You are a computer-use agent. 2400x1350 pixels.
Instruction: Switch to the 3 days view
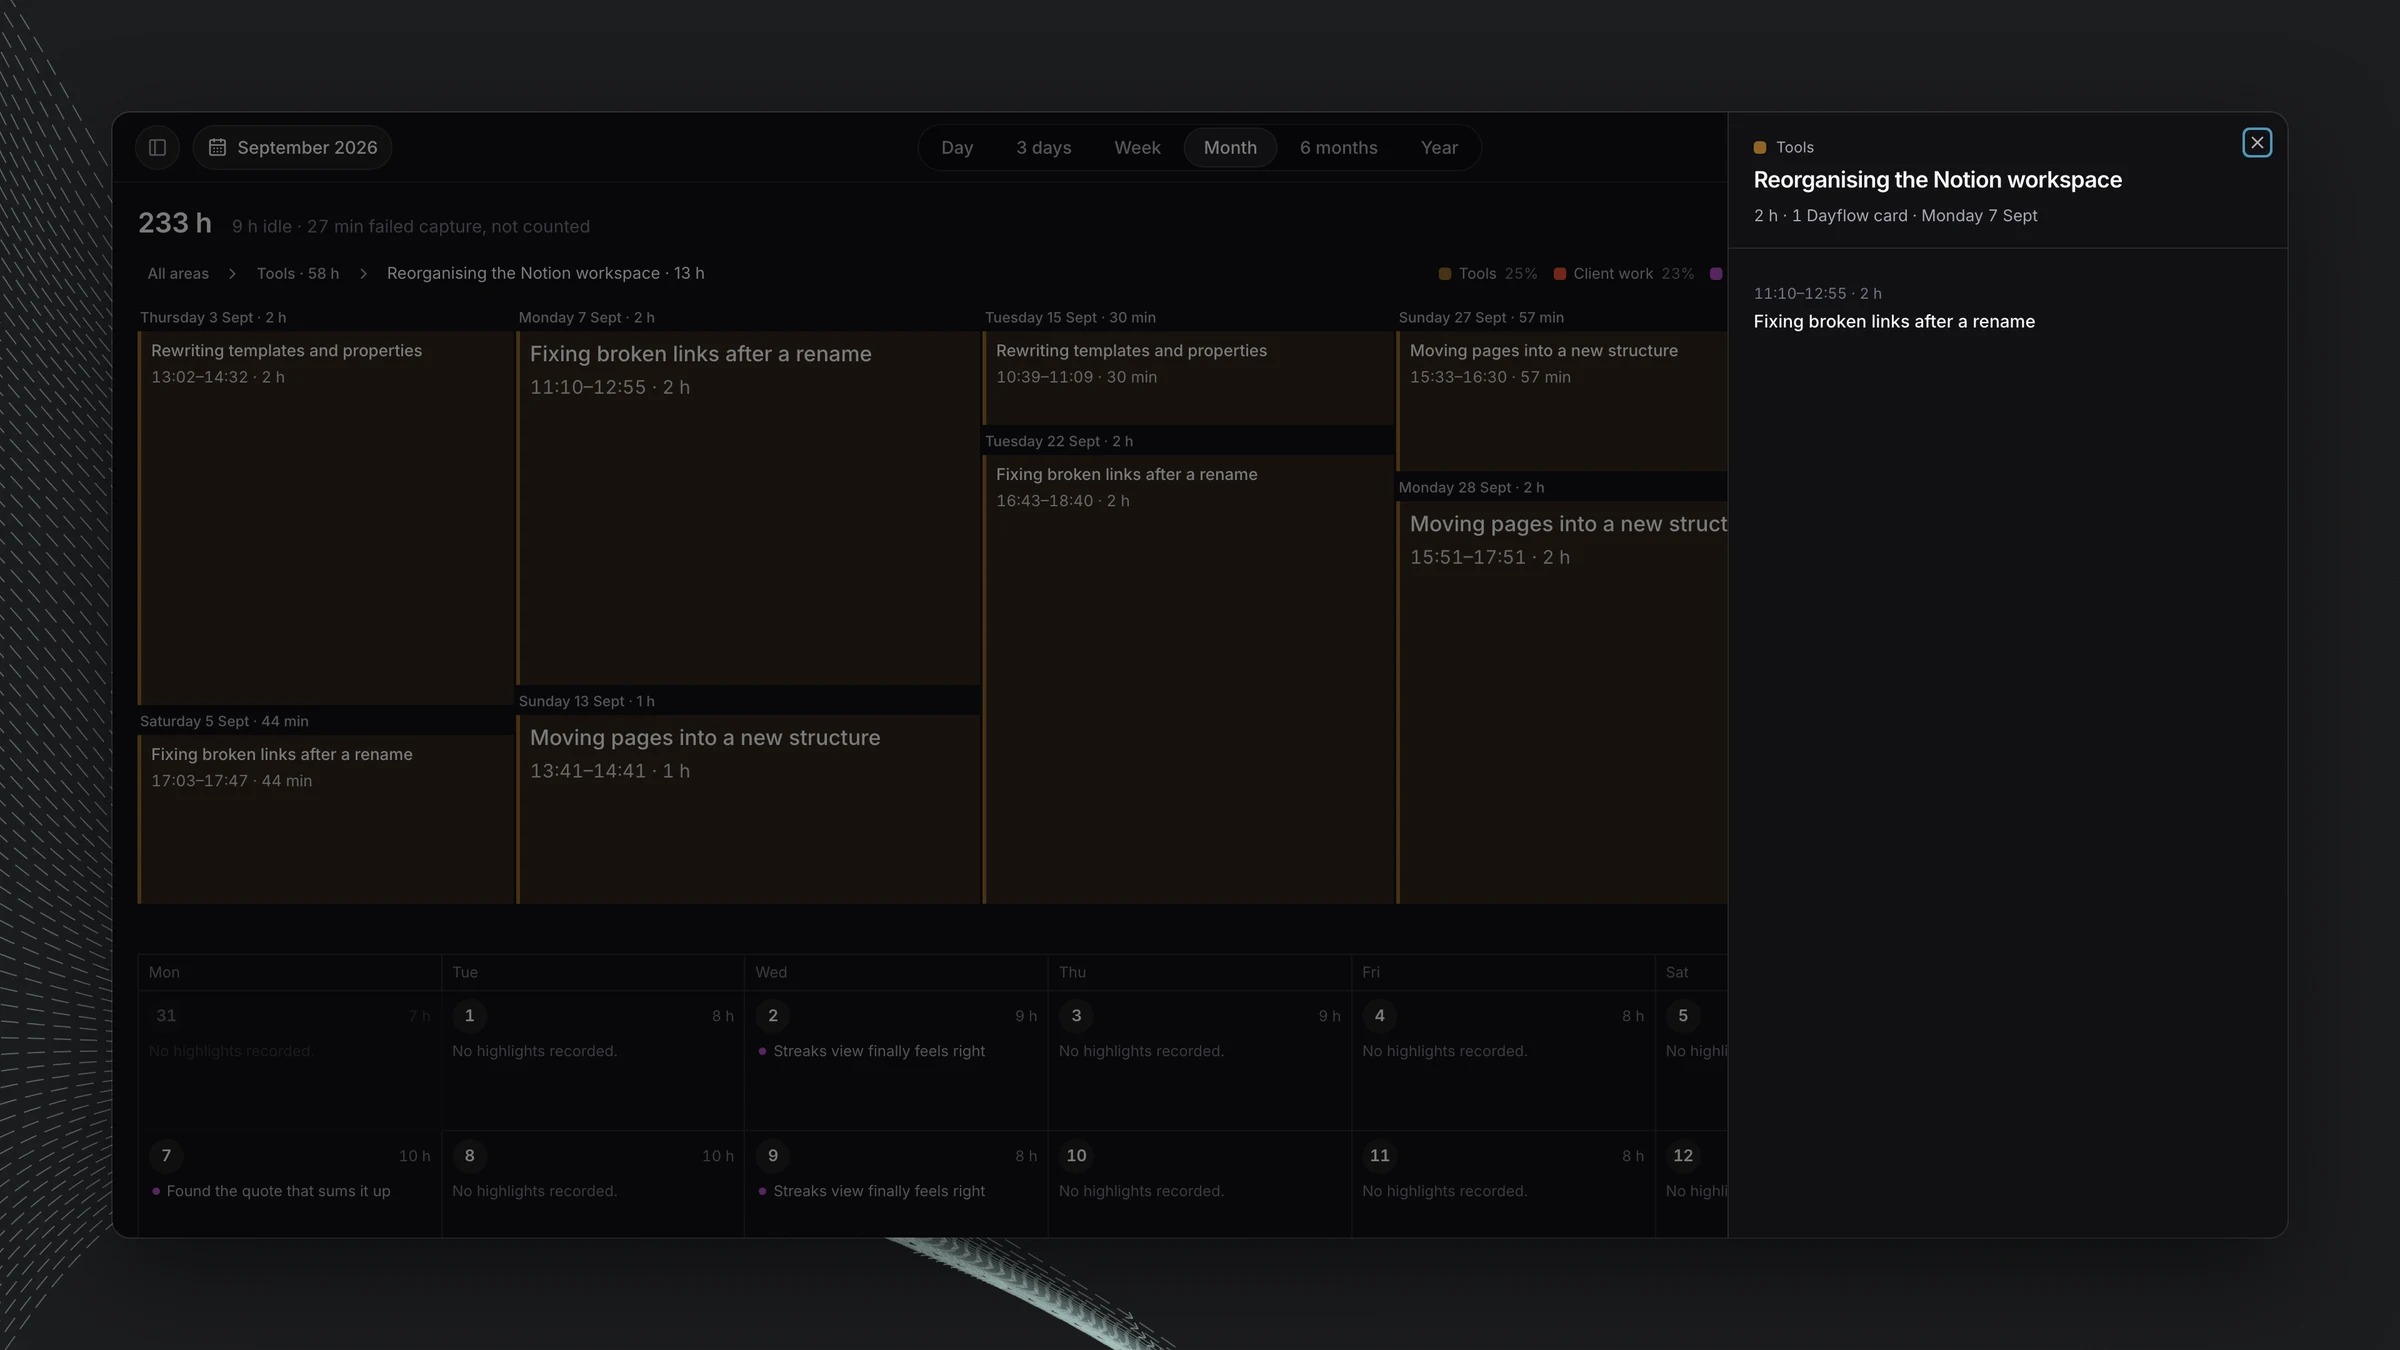pyautogui.click(x=1043, y=148)
